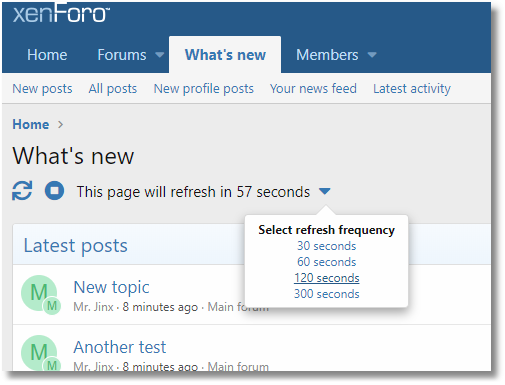Choose 300 seconds refresh frequency
The height and width of the screenshot is (385, 505).
[326, 294]
